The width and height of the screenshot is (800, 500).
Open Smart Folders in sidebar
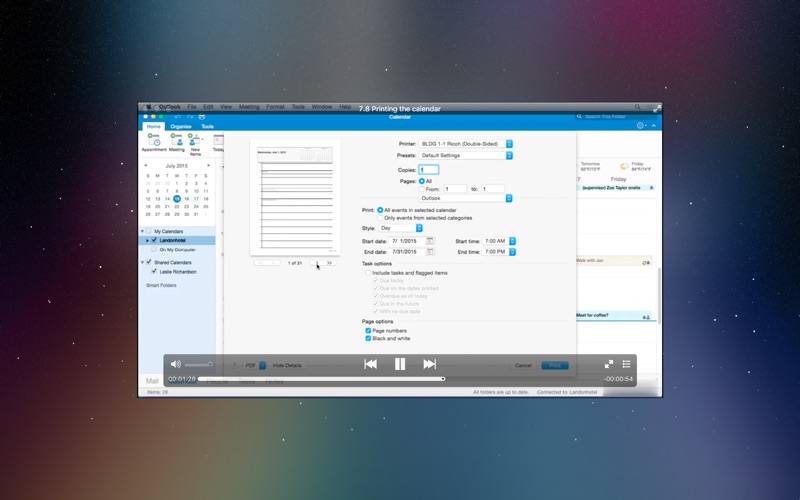[x=161, y=285]
